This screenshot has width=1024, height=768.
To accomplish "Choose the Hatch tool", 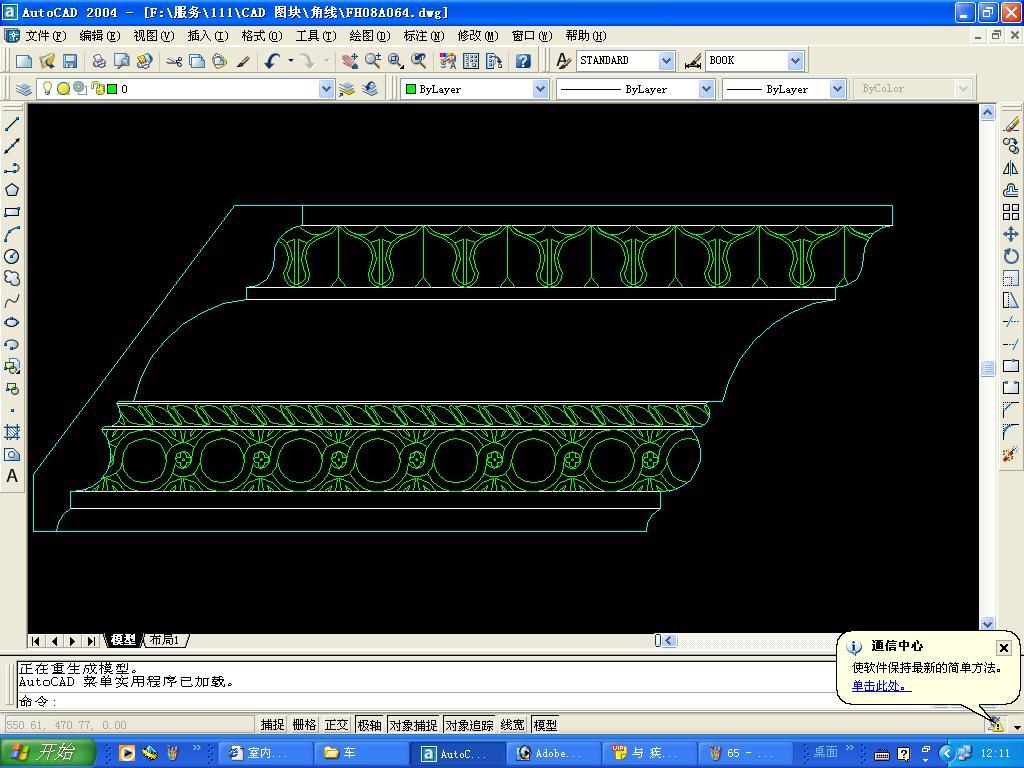I will pos(12,432).
